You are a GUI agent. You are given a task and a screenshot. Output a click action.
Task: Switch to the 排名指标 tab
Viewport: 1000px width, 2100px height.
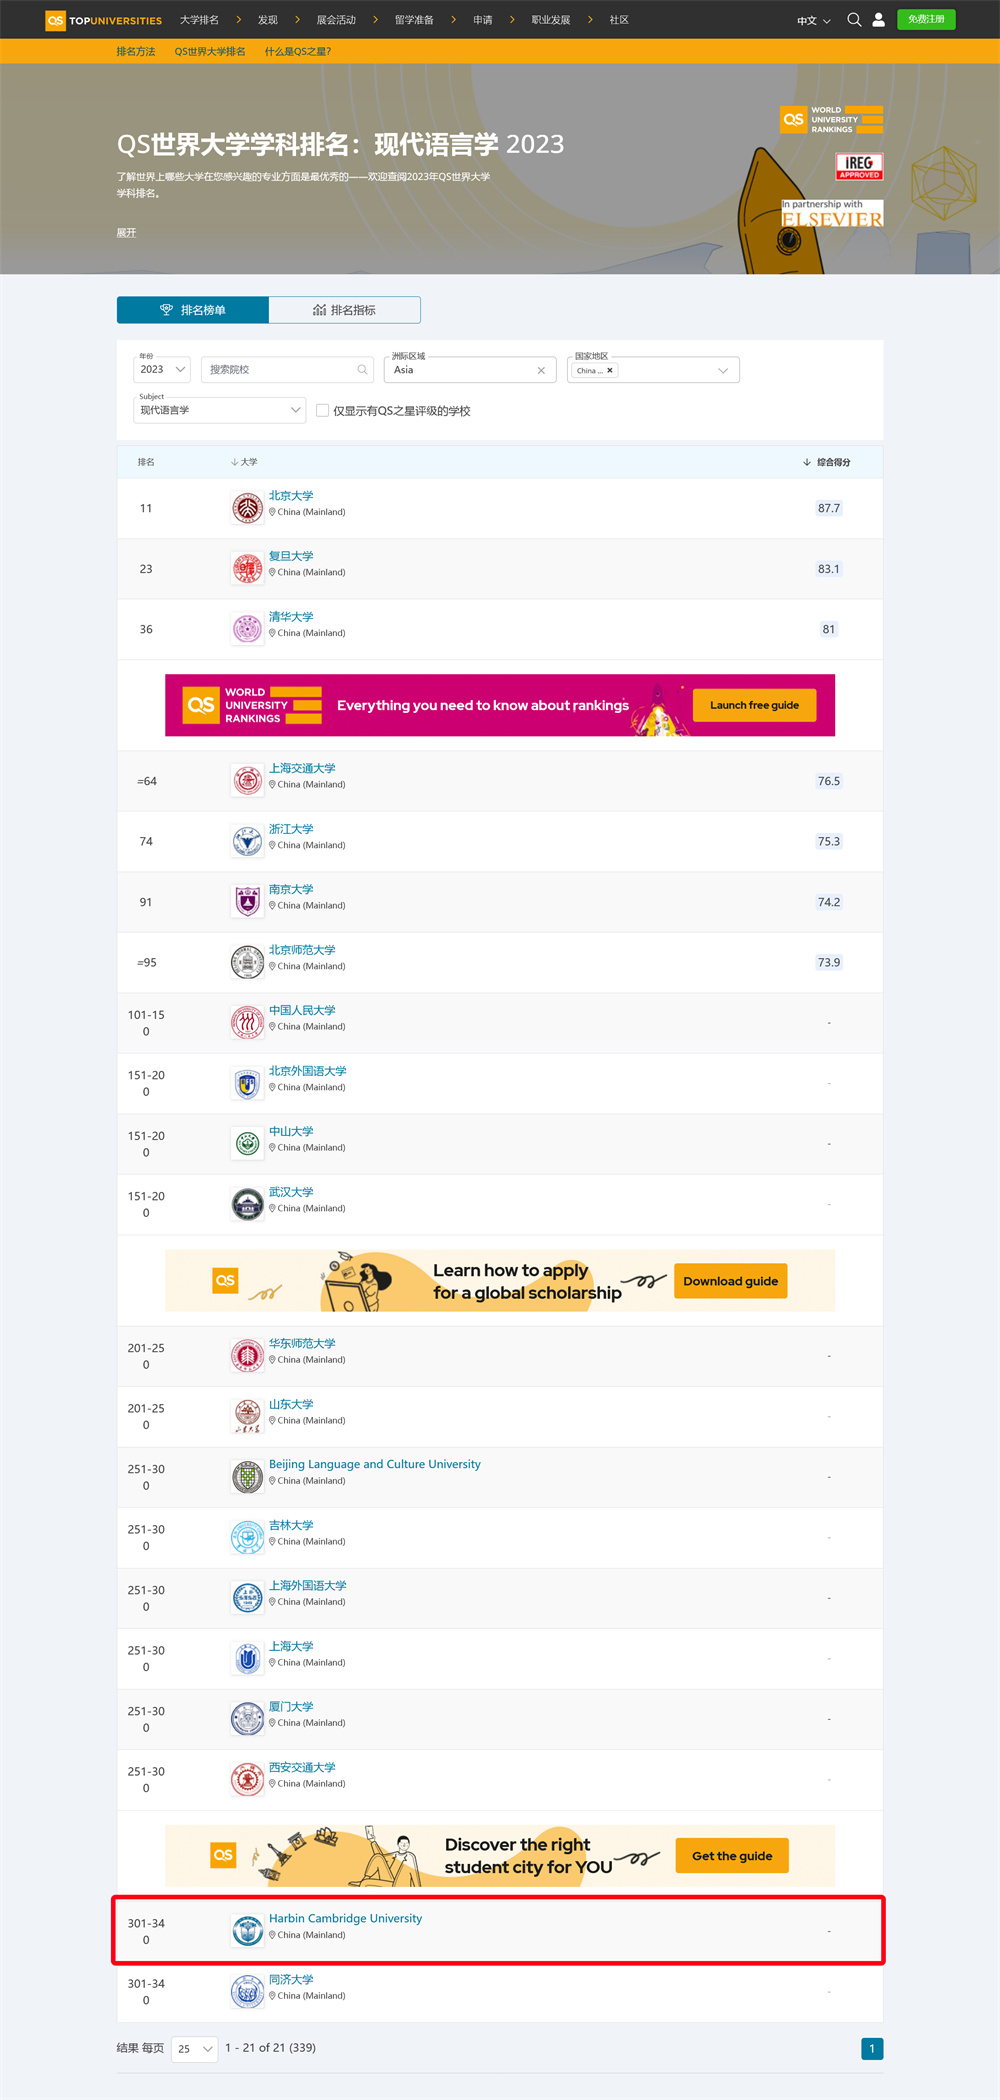(345, 310)
